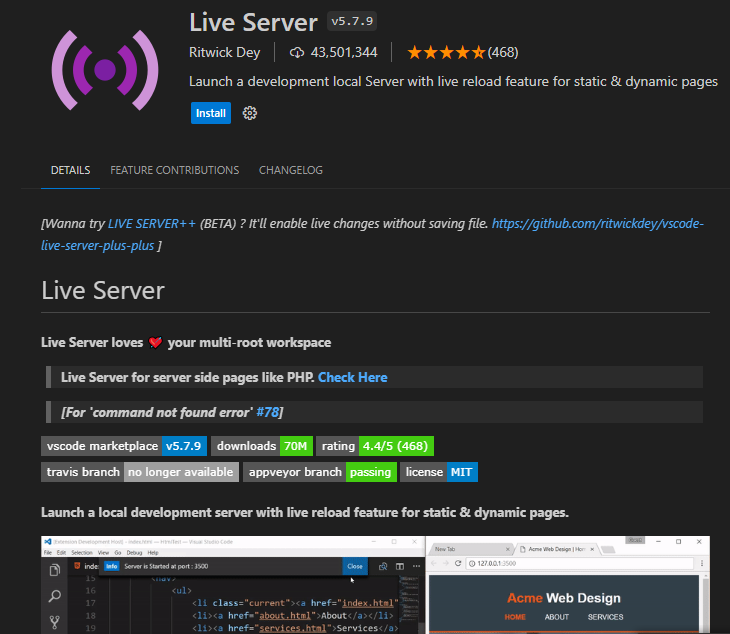Image resolution: width=730 pixels, height=634 pixels.
Task: Click the Live Server extension title
Action: [253, 22]
